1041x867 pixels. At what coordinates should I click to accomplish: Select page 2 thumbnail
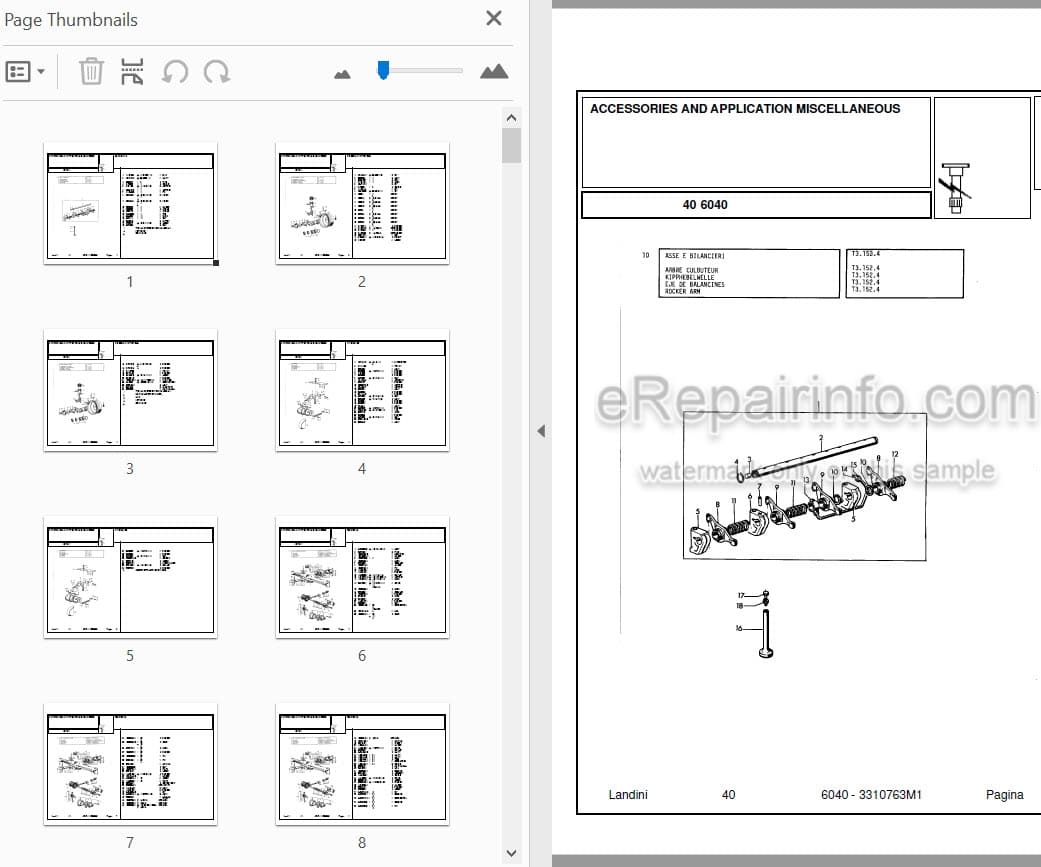[362, 204]
